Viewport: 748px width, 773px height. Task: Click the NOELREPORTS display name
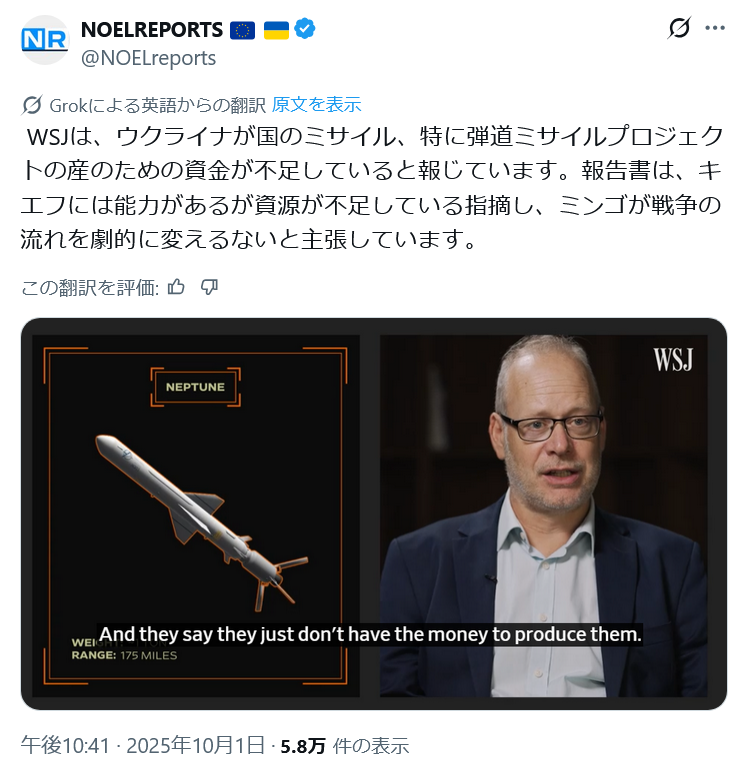[x=152, y=30]
